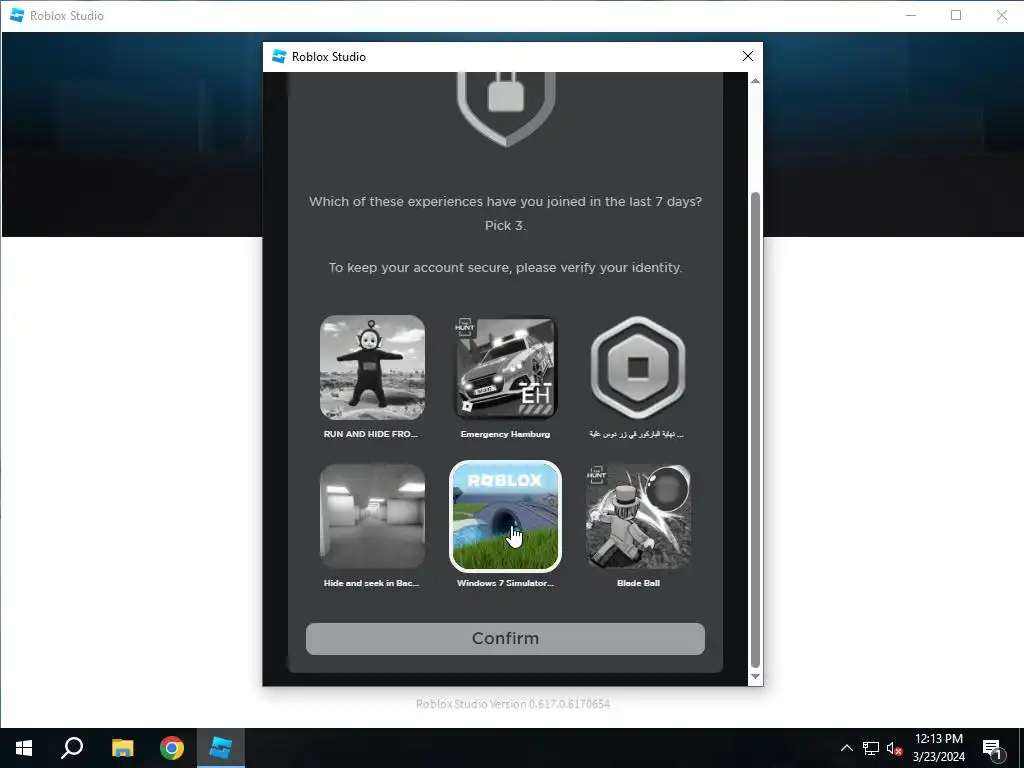Click the Confirm button

coord(505,638)
